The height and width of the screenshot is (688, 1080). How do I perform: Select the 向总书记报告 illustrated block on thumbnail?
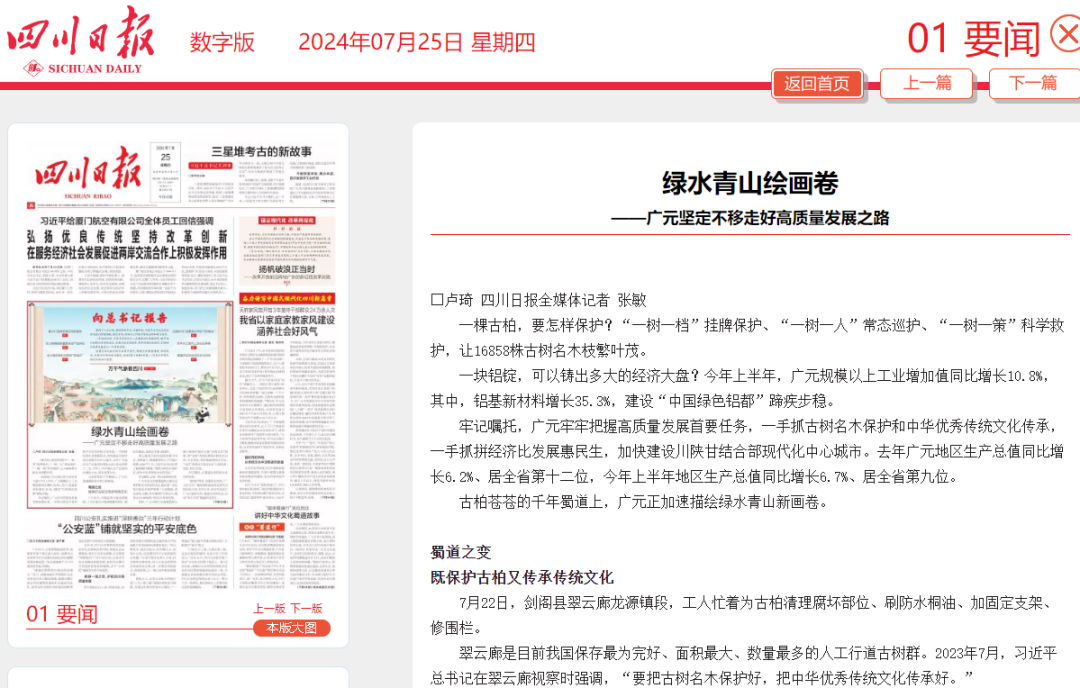click(x=130, y=362)
